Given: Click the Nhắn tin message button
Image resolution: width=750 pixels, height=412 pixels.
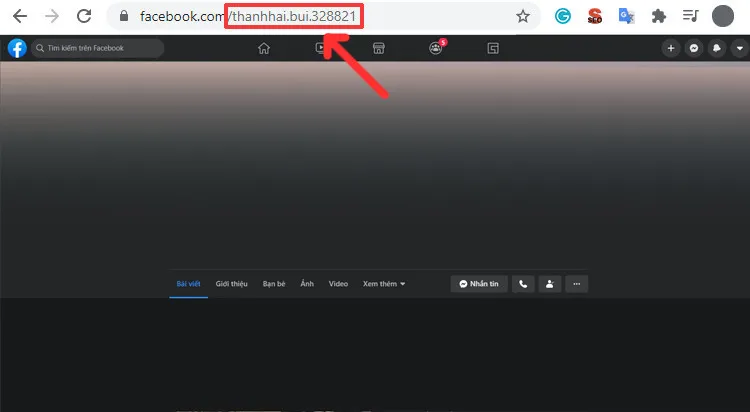Looking at the screenshot, I should [x=479, y=284].
